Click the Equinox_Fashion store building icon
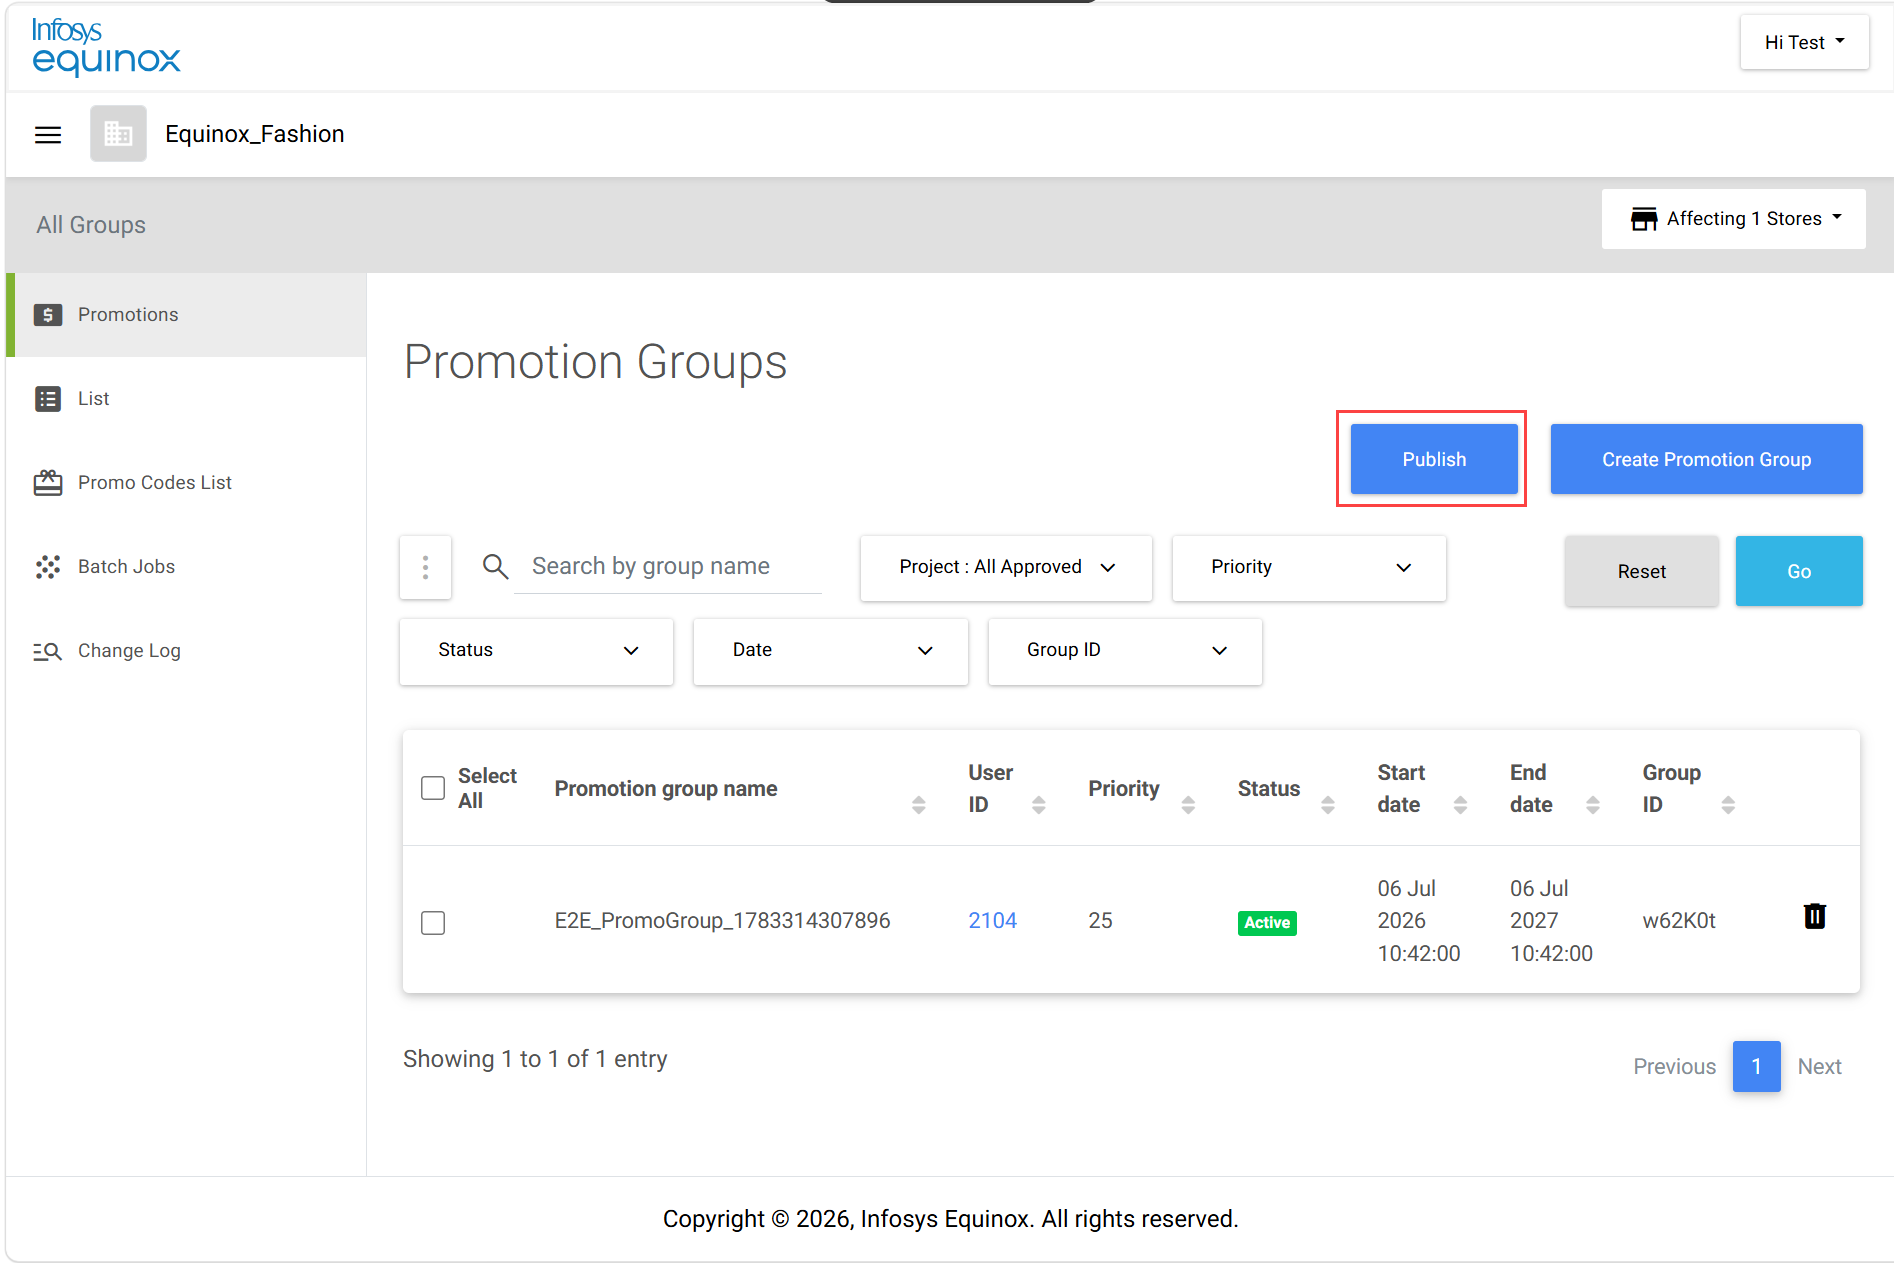Image resolution: width=1894 pixels, height=1267 pixels. 118,134
